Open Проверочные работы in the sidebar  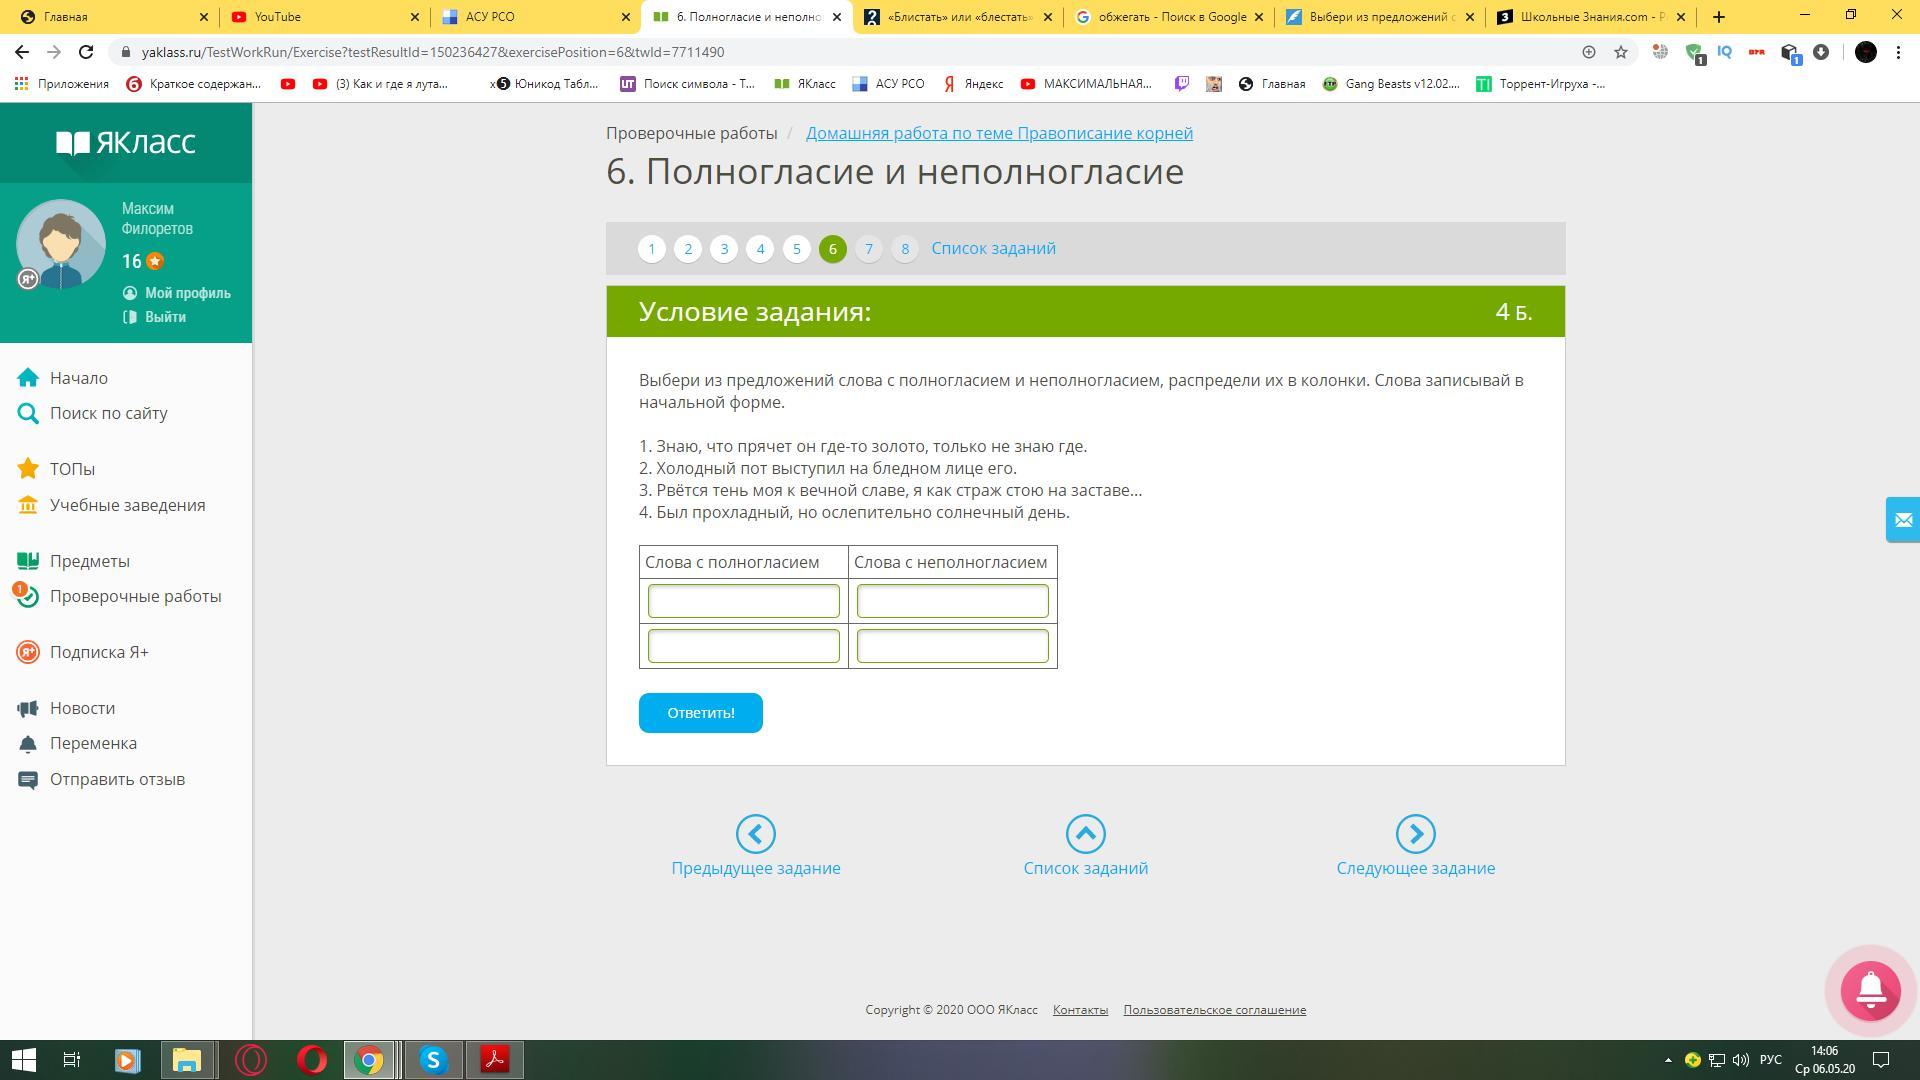pos(135,596)
